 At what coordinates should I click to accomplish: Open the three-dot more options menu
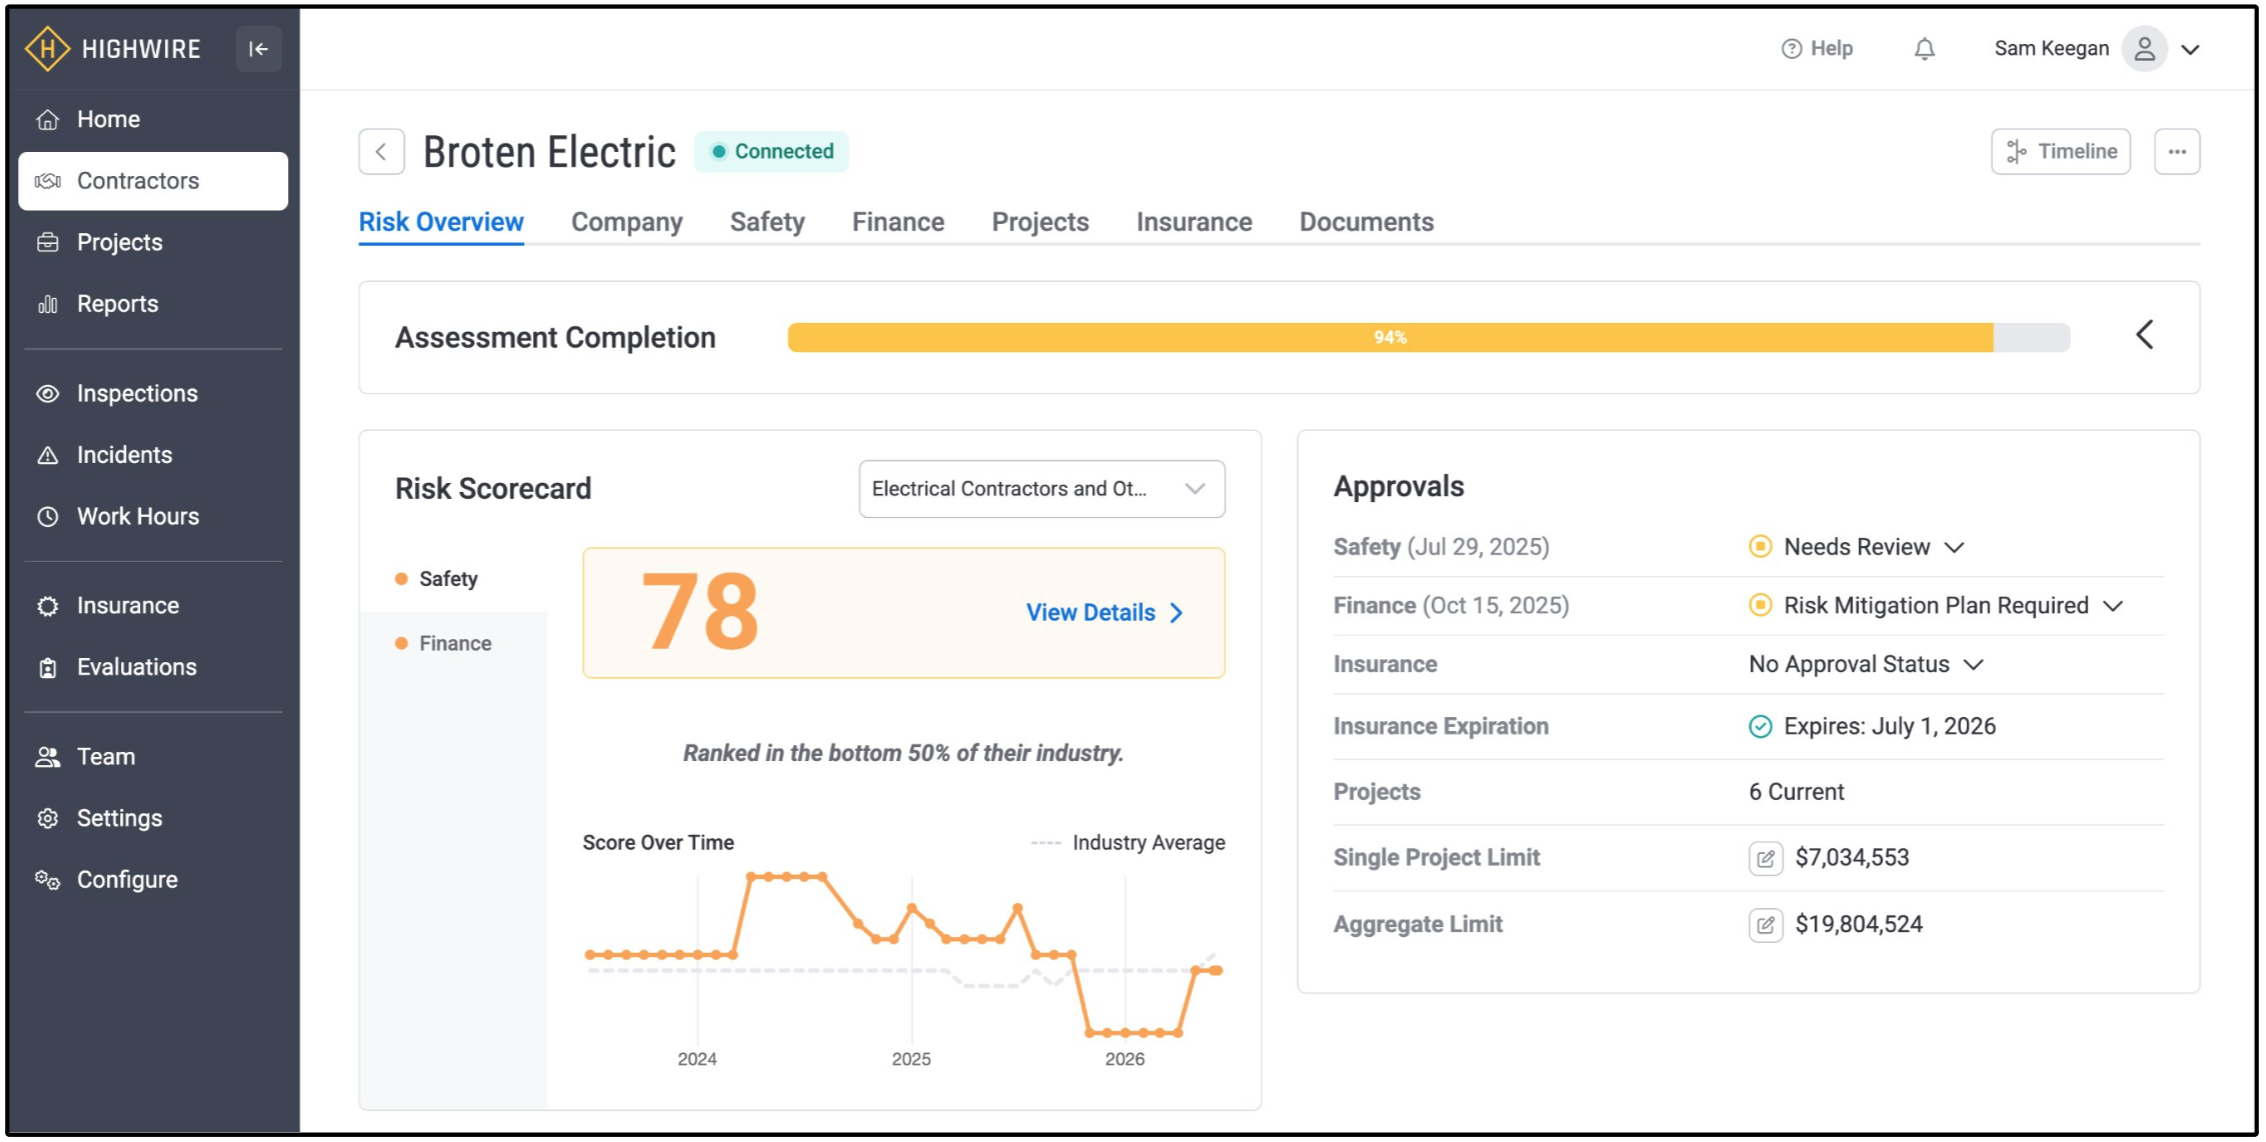point(2176,152)
